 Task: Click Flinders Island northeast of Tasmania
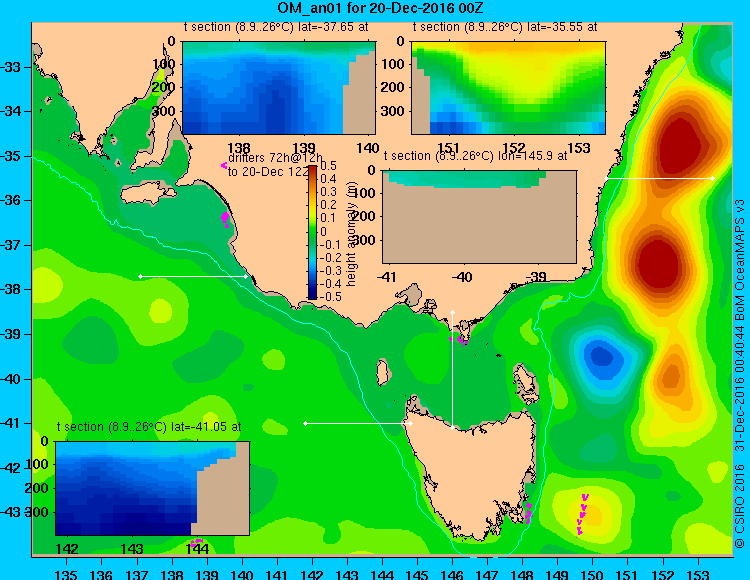(x=526, y=381)
